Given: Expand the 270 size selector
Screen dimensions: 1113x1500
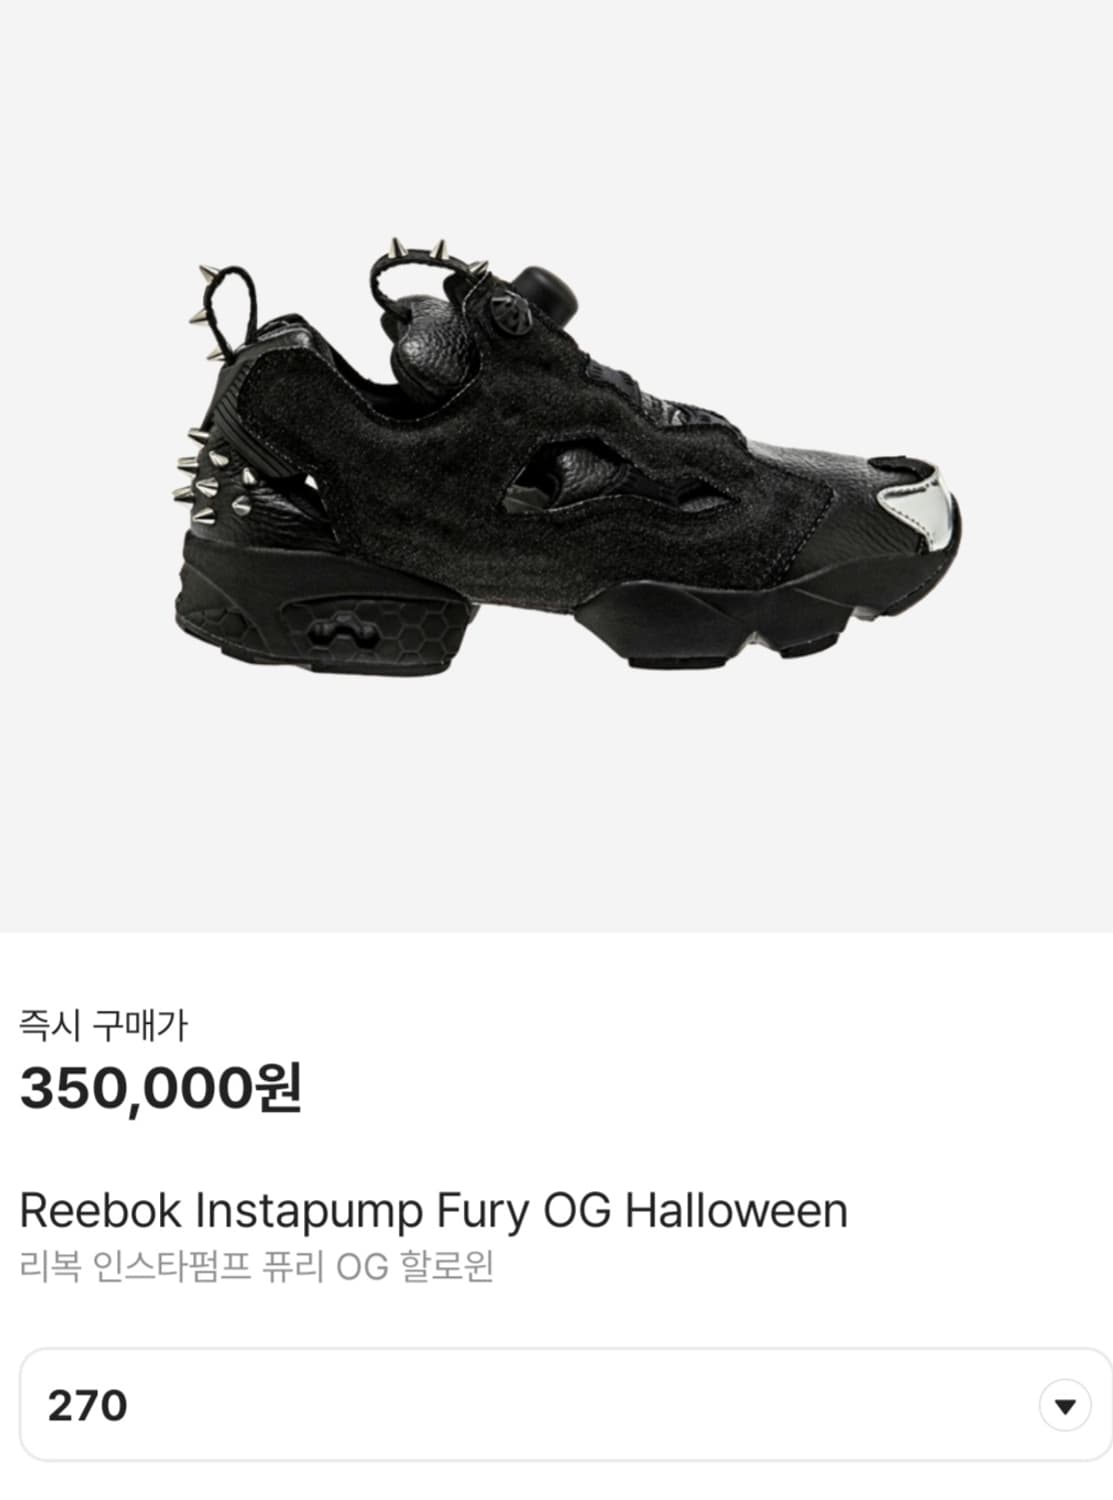Looking at the screenshot, I should tap(565, 1405).
